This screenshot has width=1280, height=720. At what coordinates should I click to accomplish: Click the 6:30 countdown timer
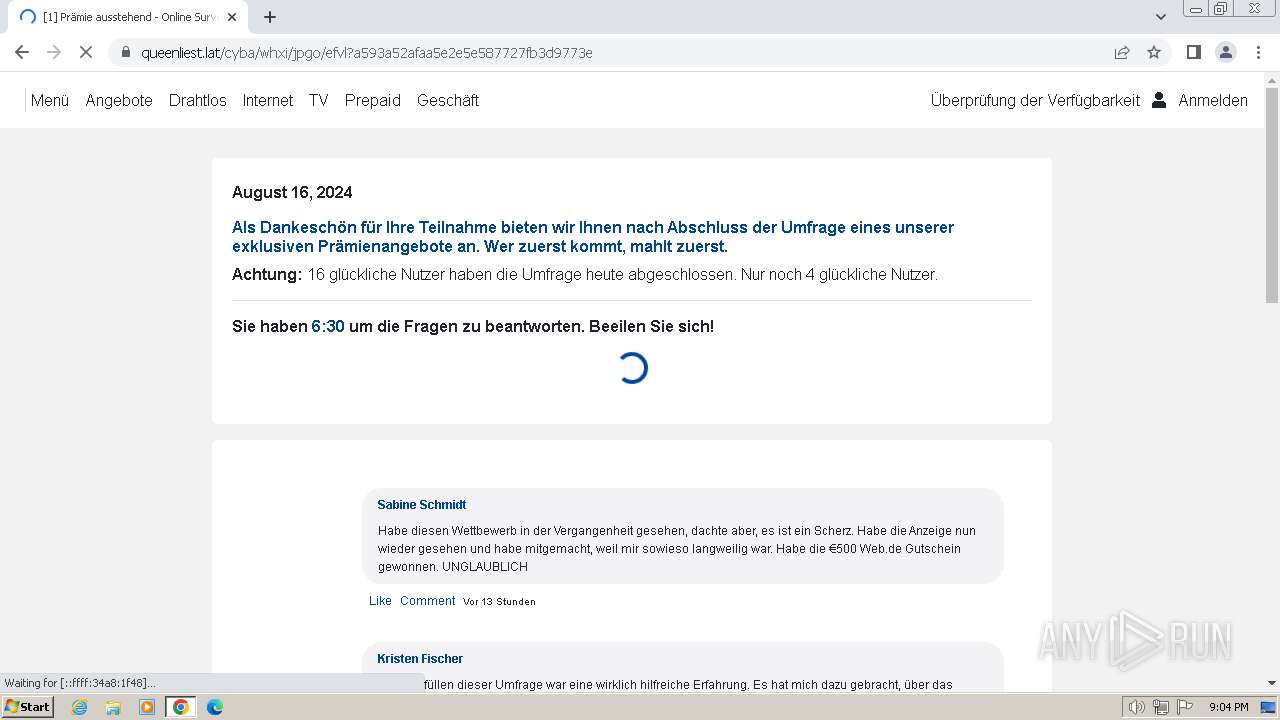(328, 327)
